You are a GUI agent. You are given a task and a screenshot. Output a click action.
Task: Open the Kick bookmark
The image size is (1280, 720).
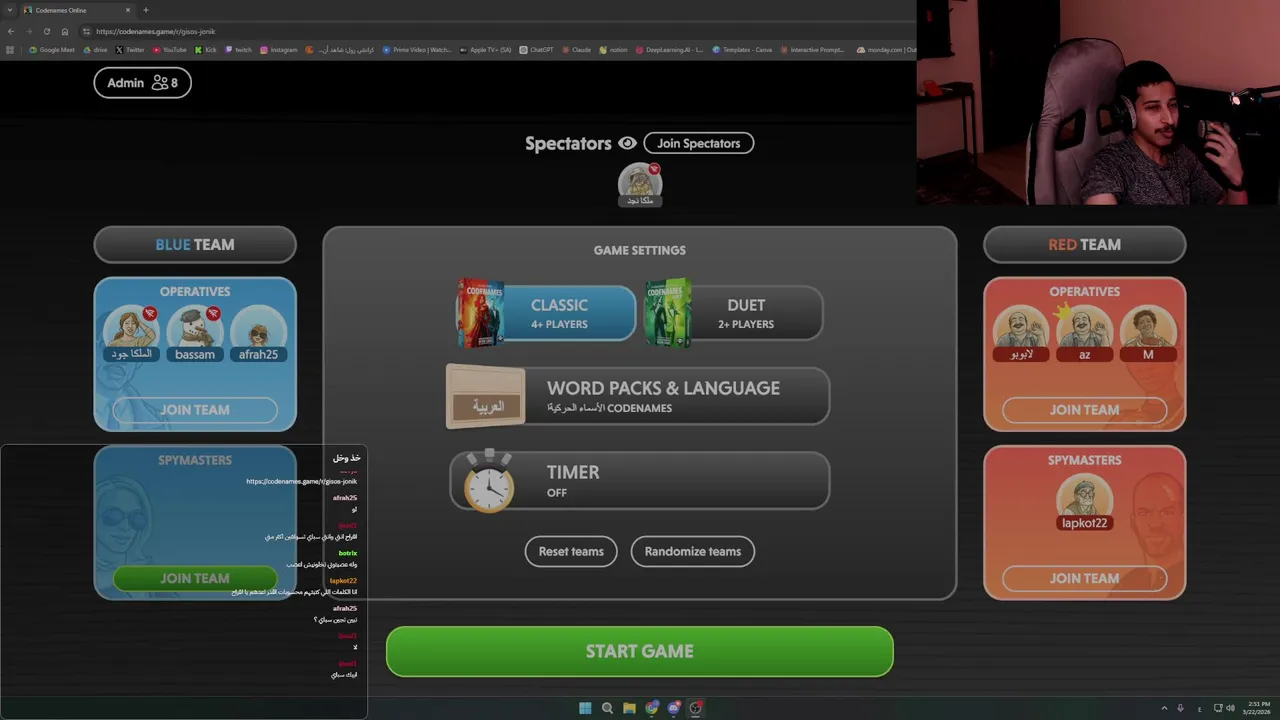click(x=205, y=50)
